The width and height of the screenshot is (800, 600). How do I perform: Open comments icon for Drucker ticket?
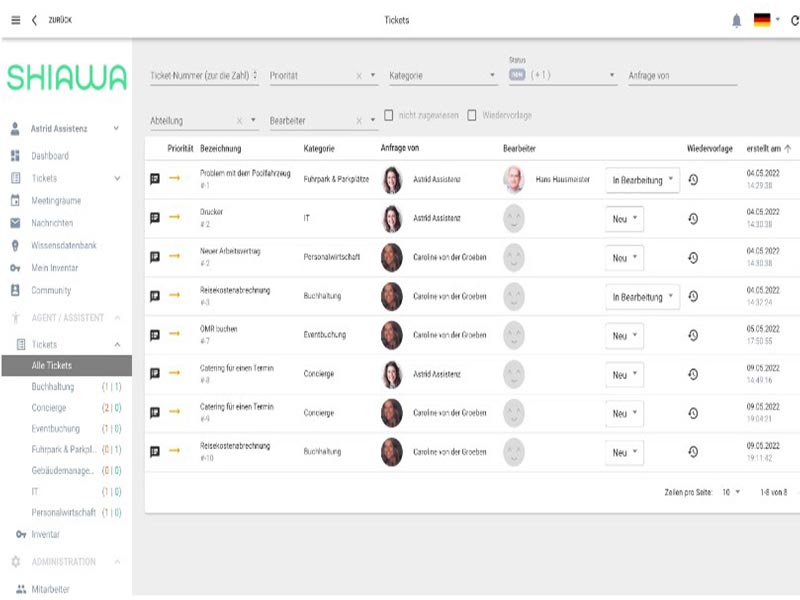tap(155, 218)
